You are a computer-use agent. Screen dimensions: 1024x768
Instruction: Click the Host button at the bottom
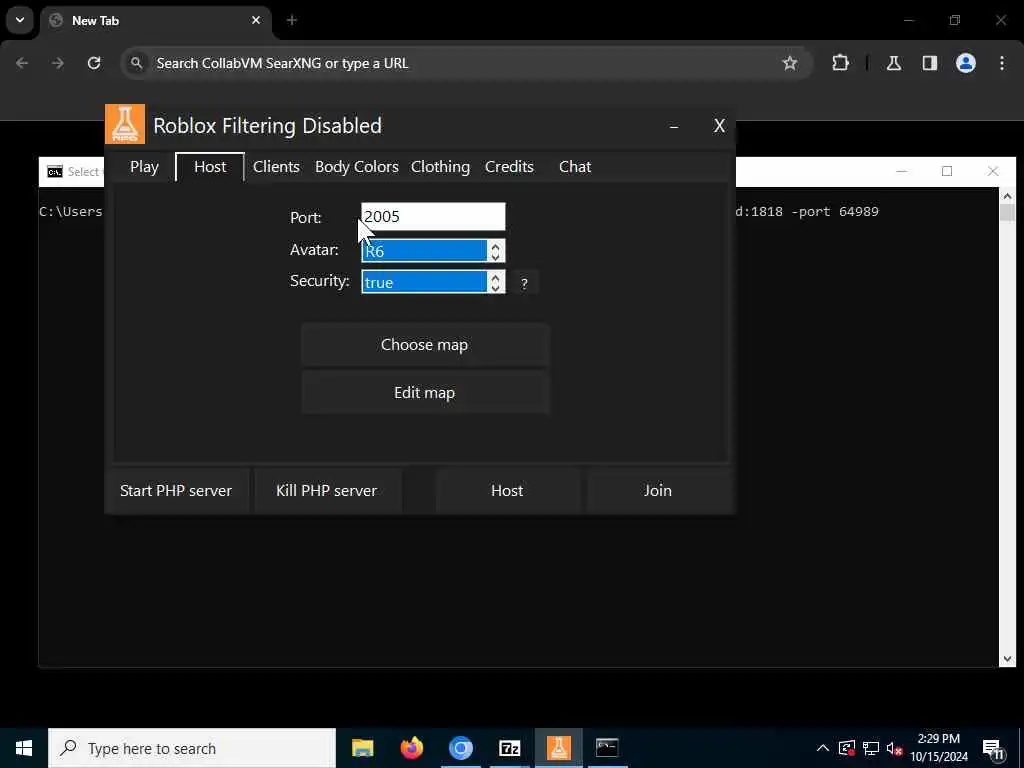pos(507,490)
